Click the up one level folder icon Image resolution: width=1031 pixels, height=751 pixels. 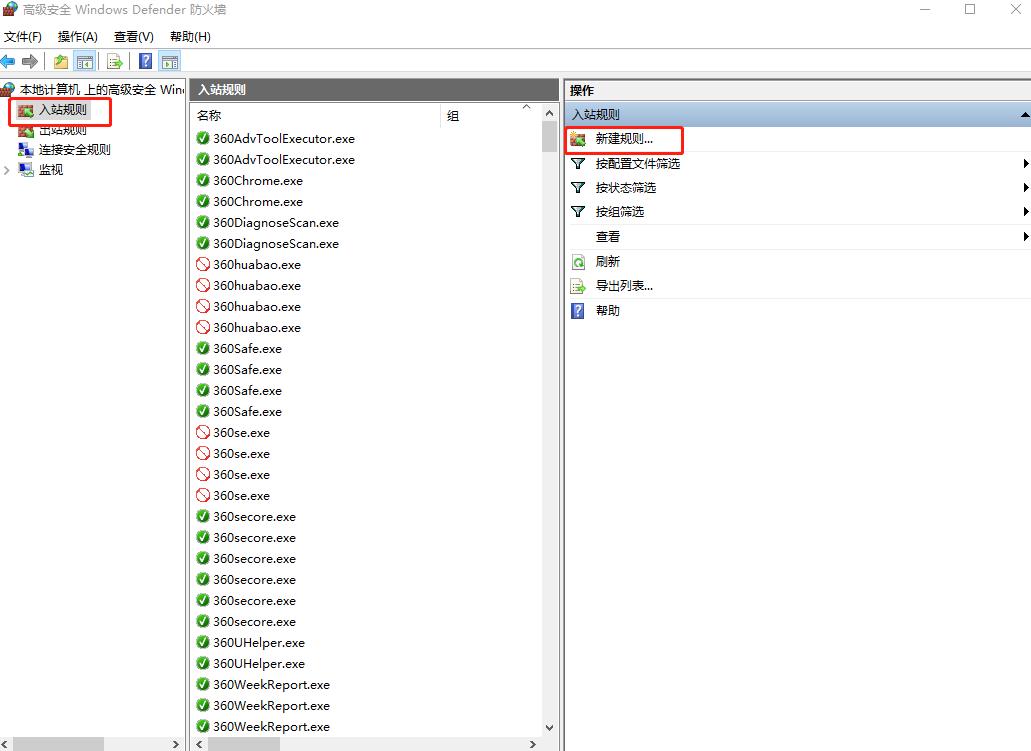click(61, 61)
